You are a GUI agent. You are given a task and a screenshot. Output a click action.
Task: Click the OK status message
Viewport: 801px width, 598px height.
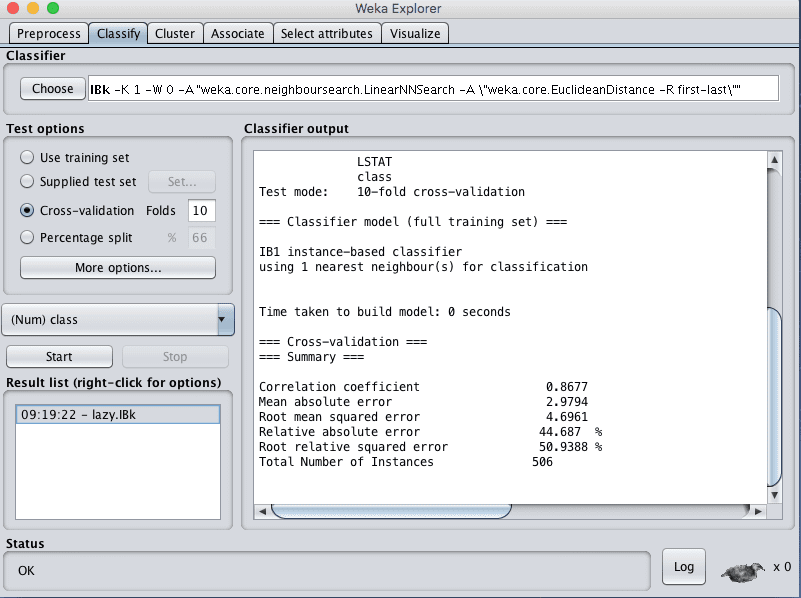[26, 570]
